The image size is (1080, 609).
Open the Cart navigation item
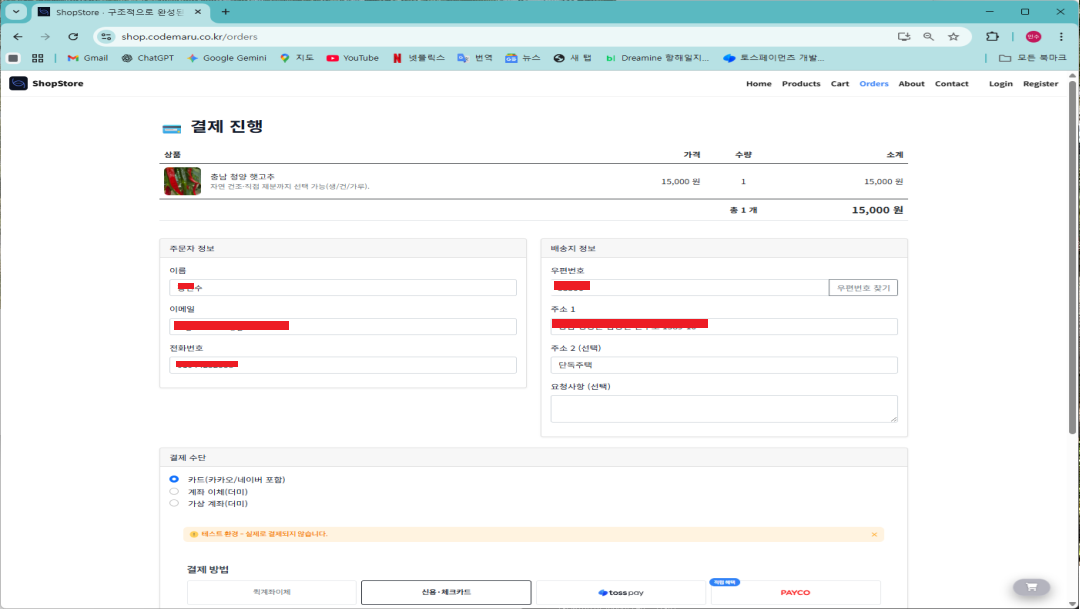tap(840, 84)
